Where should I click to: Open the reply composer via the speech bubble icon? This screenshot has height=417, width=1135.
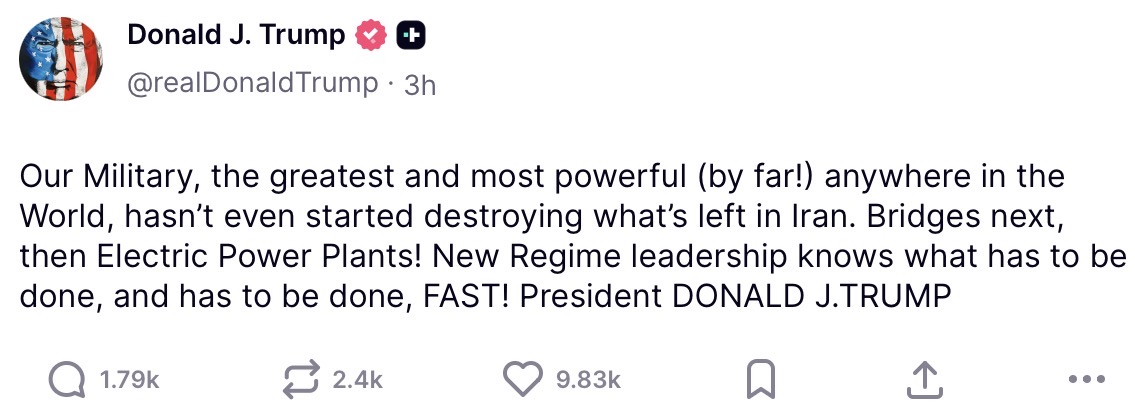(66, 379)
